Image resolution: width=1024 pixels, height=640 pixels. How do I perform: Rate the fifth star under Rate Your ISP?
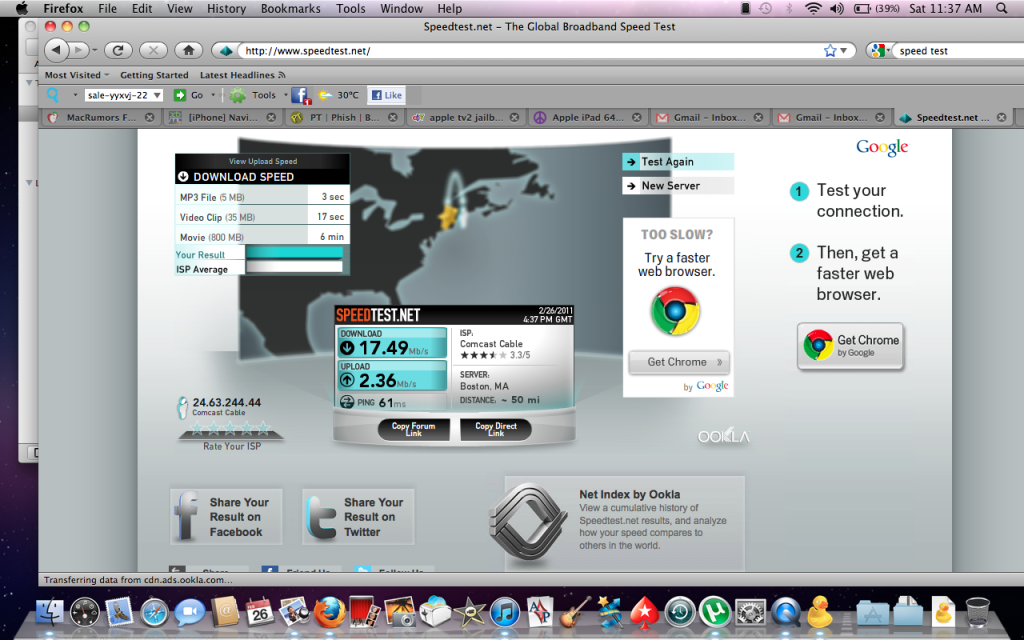tap(263, 428)
